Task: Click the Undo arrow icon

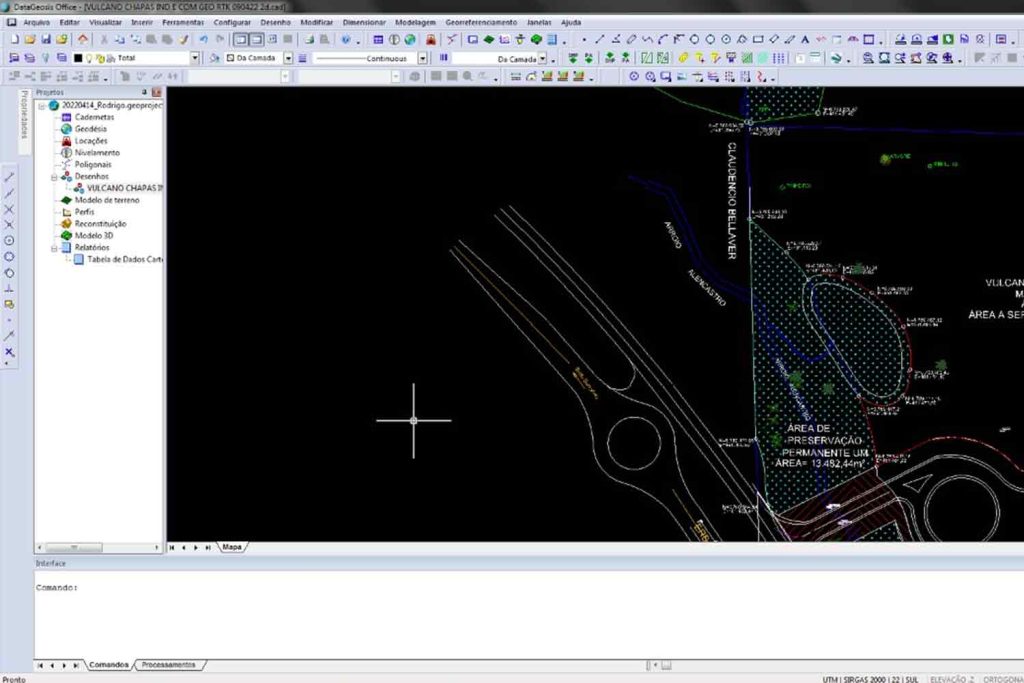Action: (203, 40)
